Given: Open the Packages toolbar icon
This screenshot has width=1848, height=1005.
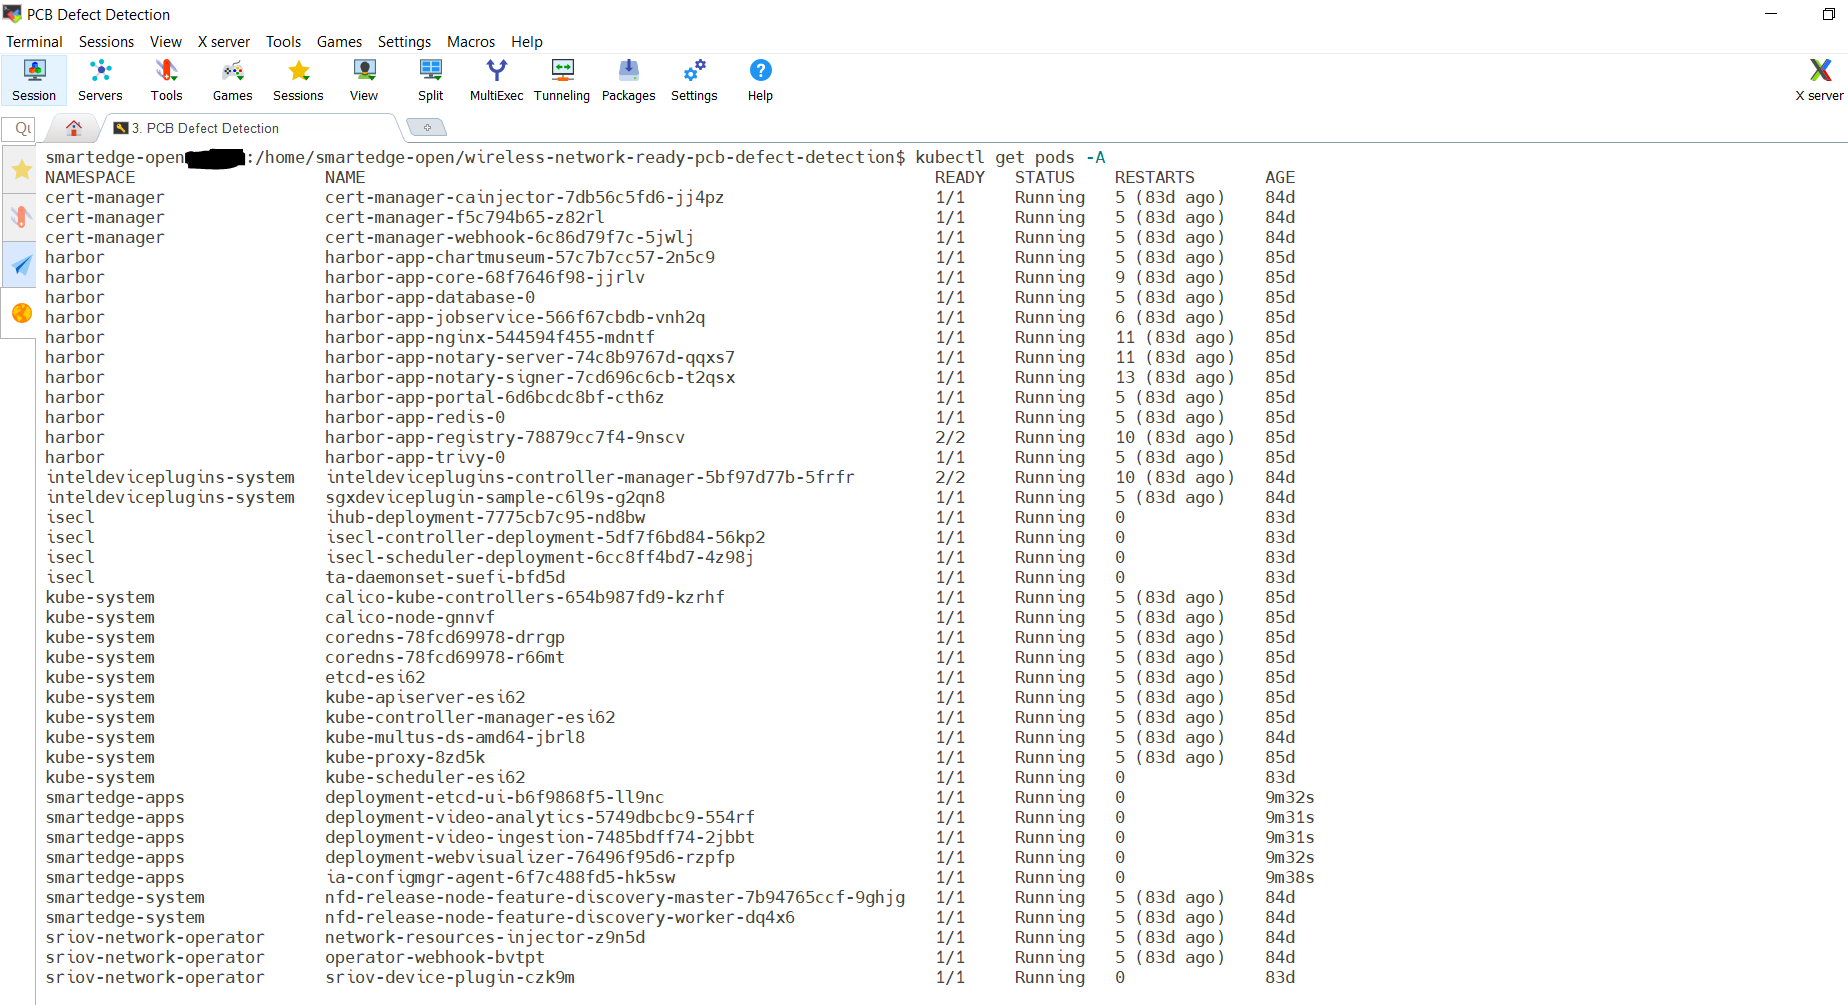Looking at the screenshot, I should coord(628,80).
